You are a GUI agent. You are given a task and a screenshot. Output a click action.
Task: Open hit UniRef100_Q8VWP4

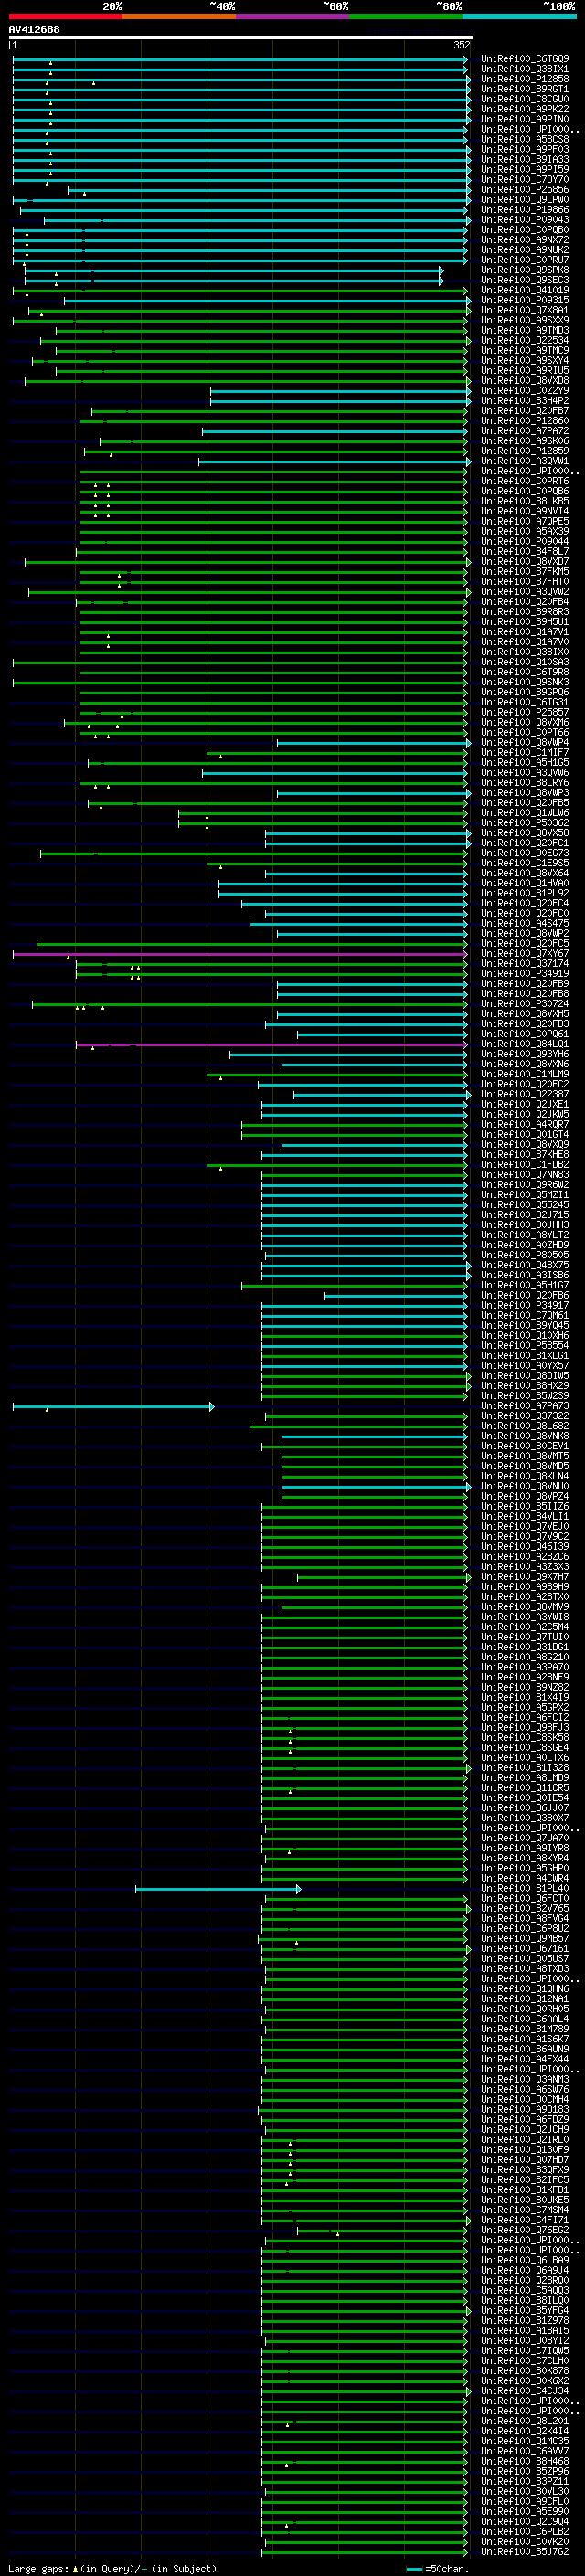click(525, 742)
